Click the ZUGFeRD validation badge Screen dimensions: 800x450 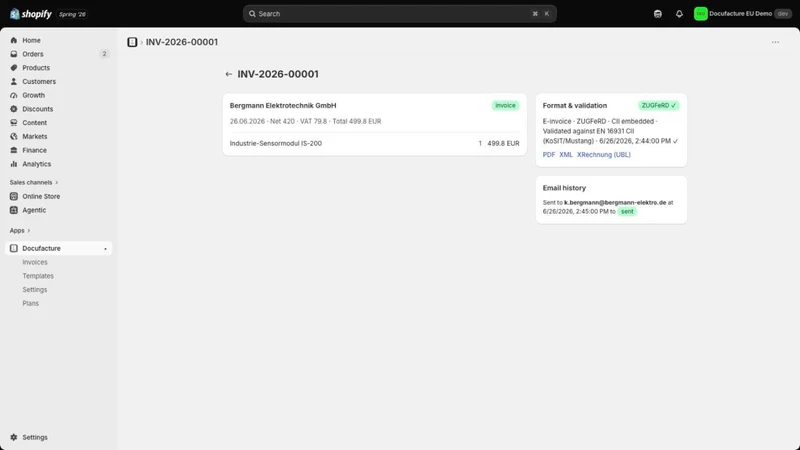(659, 106)
